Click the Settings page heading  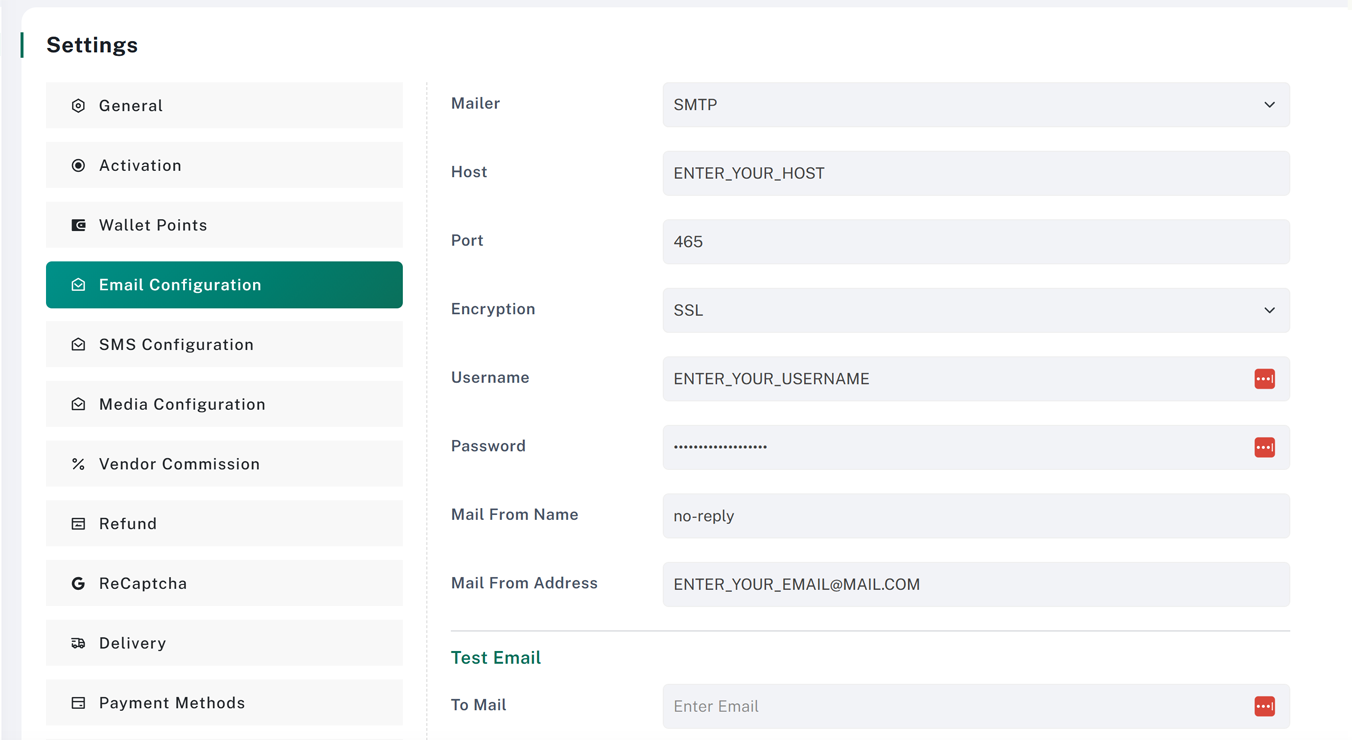(x=92, y=45)
